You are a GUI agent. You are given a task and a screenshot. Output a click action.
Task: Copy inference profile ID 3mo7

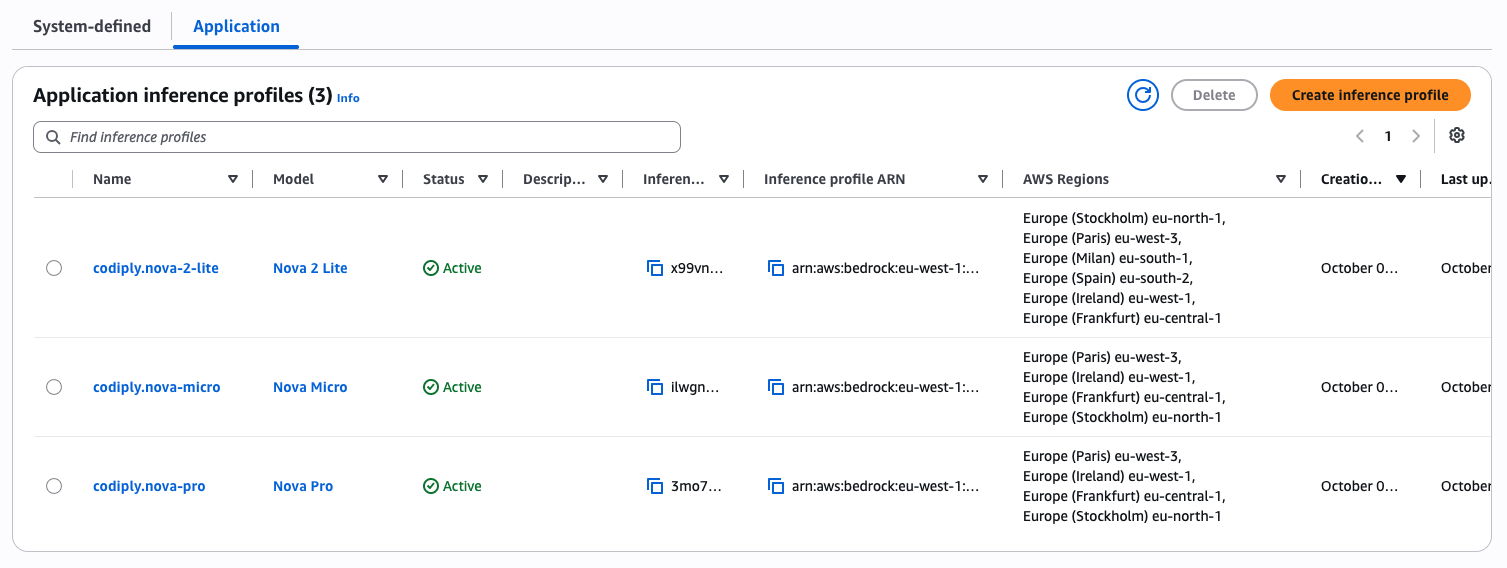656,486
